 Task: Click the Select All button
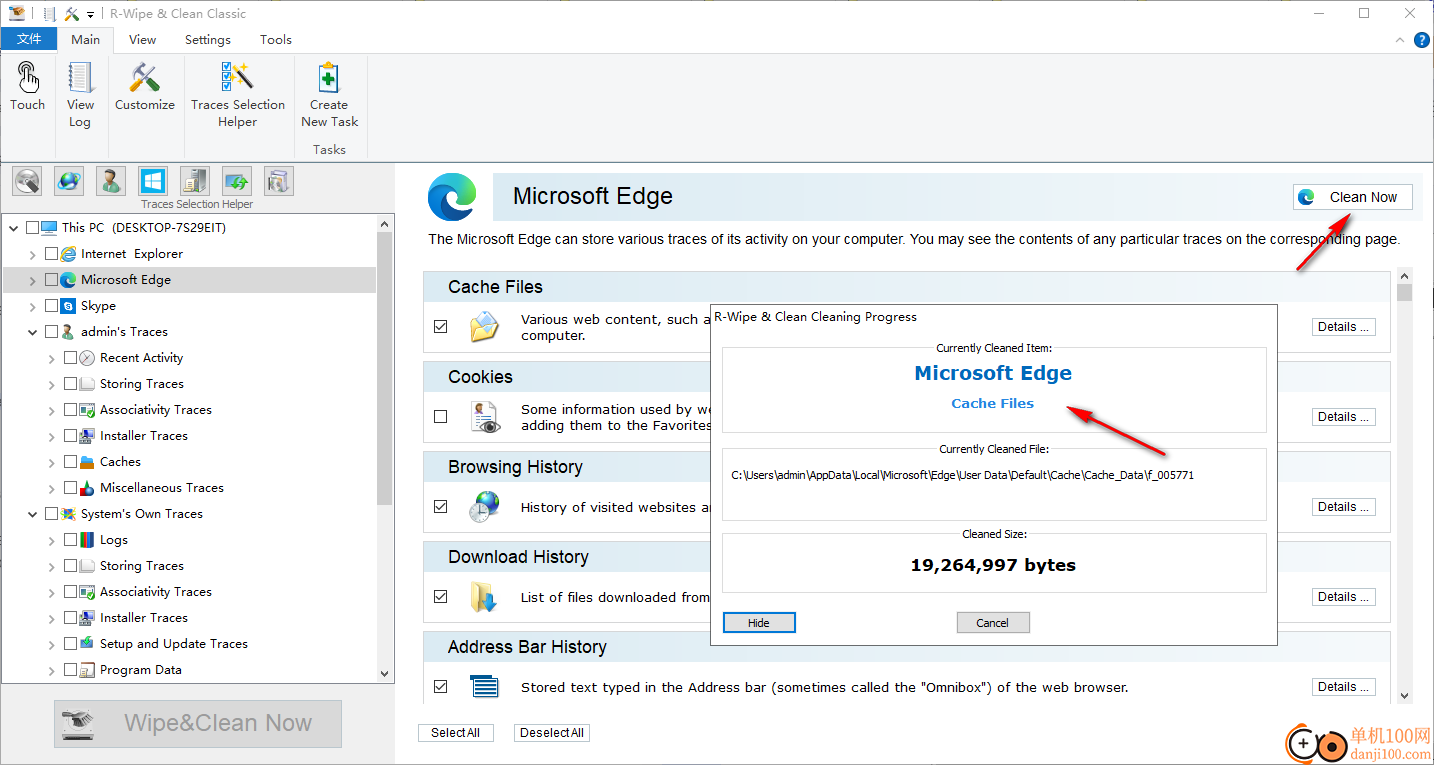[x=455, y=733]
